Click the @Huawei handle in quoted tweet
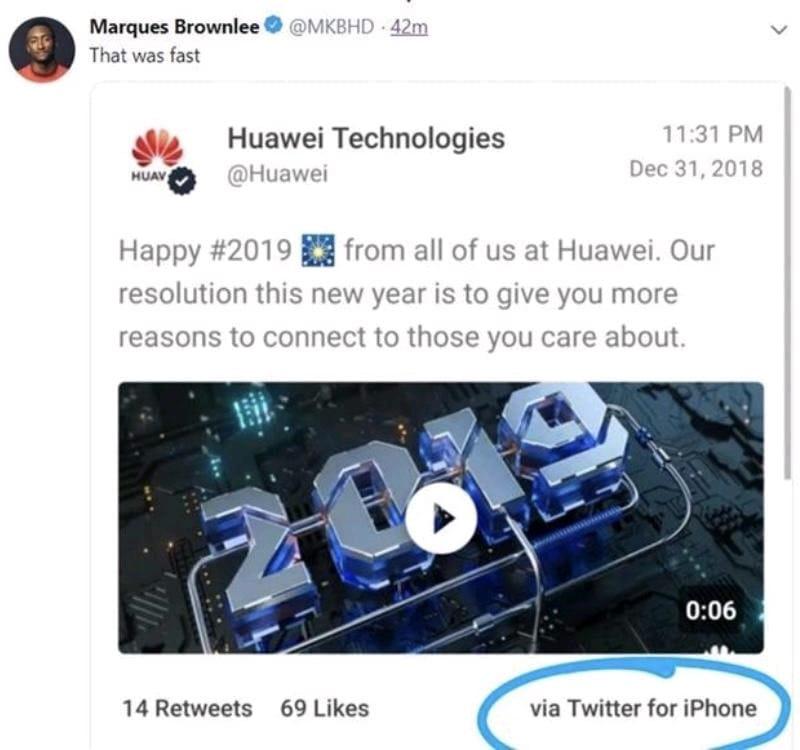Viewport: 800px width, 750px height. coord(277,174)
